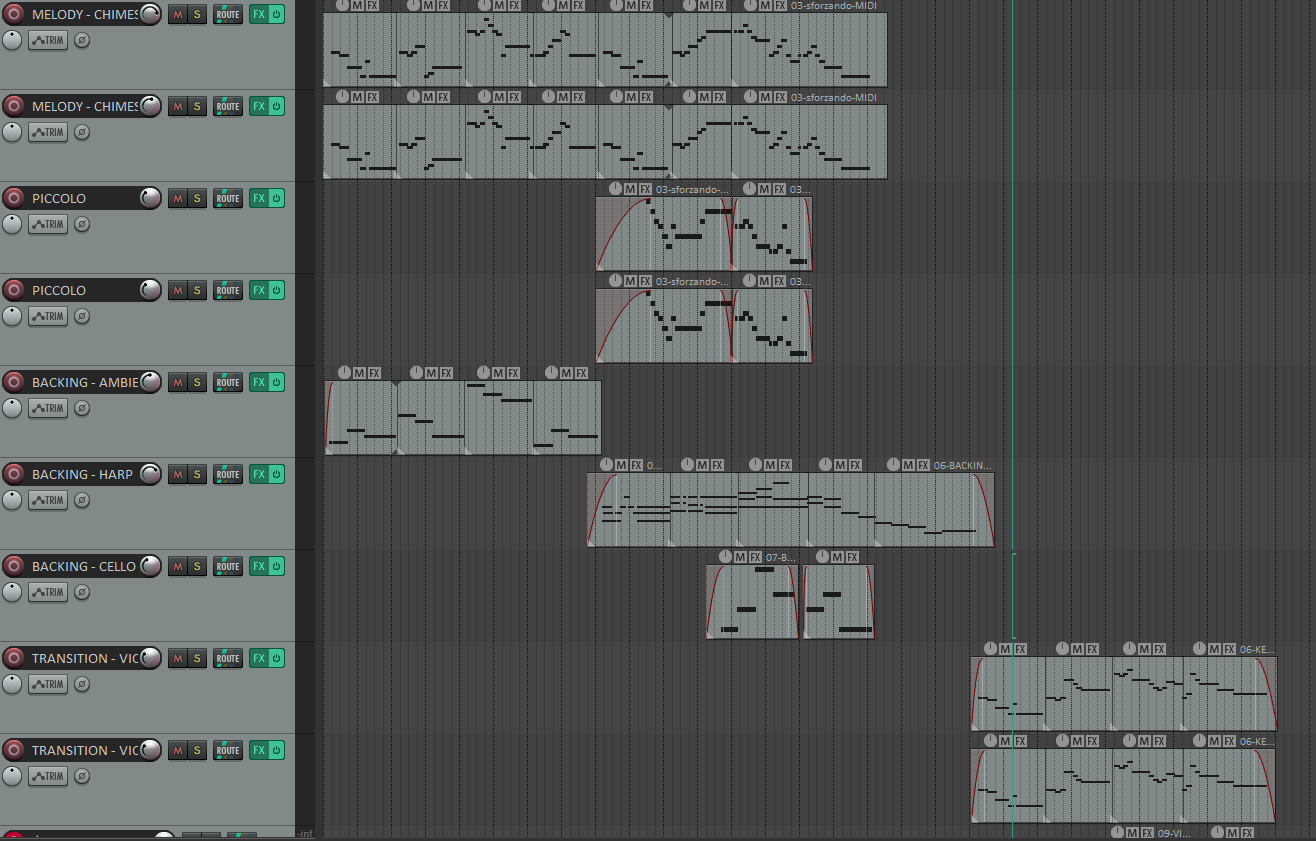The height and width of the screenshot is (841, 1316).
Task: Click TRIM envelope button on BACKING - AMBIE
Action: click(48, 408)
